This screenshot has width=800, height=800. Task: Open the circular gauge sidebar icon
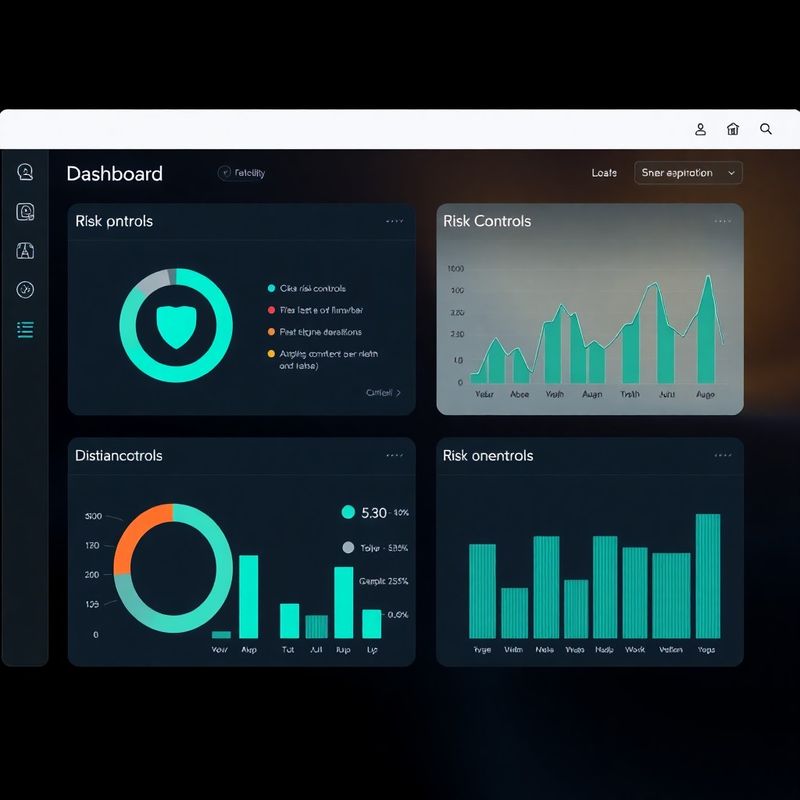point(25,290)
